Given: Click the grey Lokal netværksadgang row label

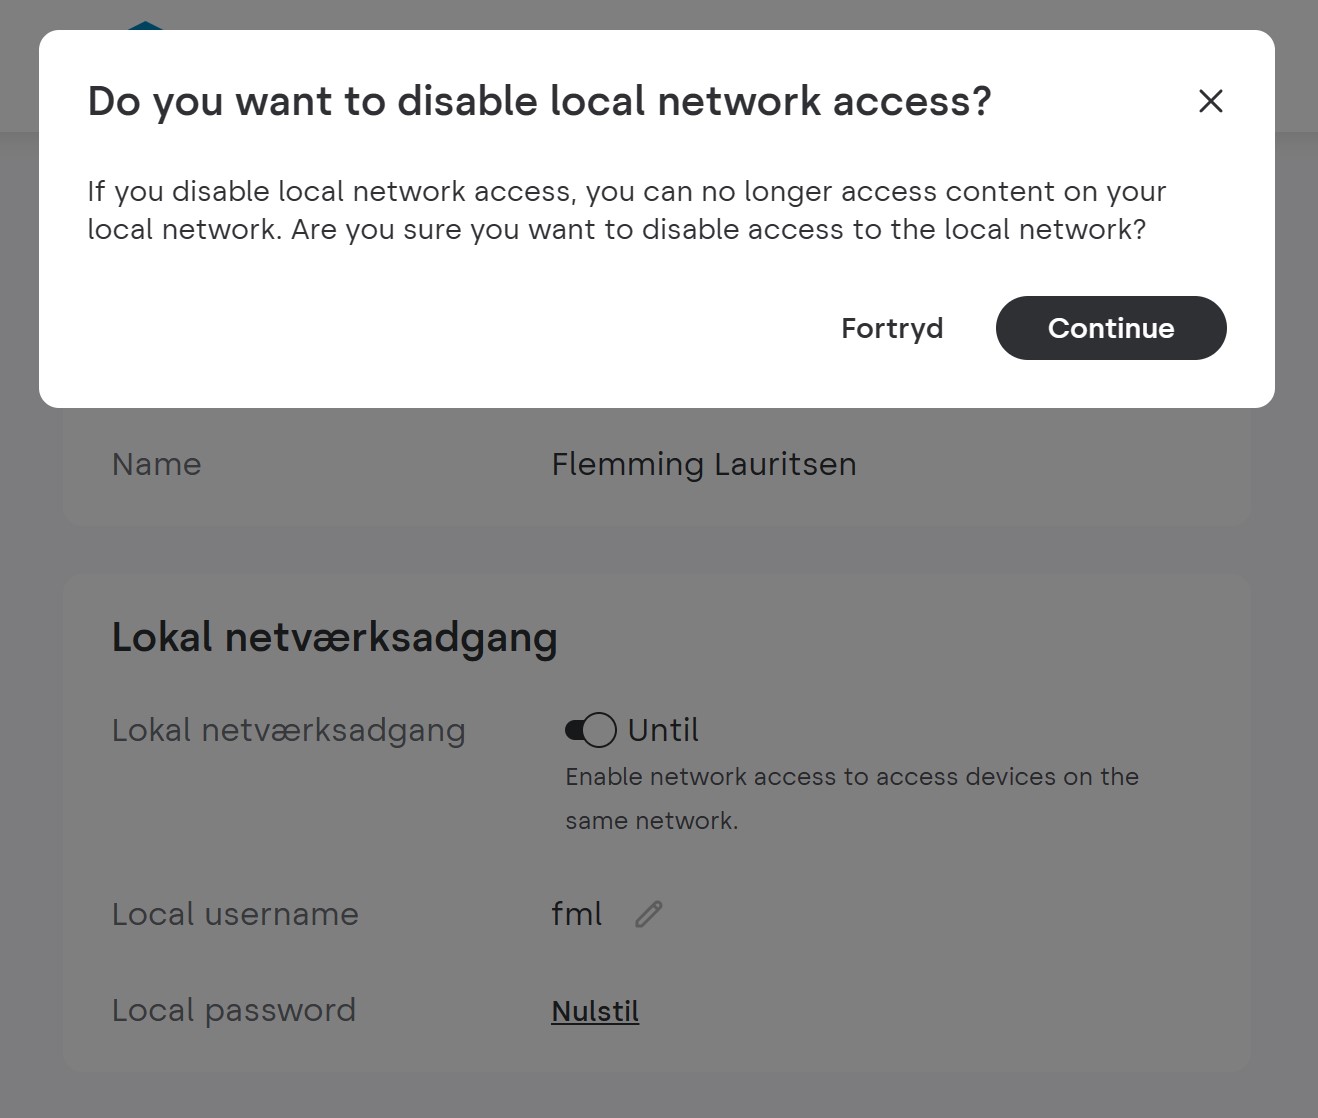Looking at the screenshot, I should (289, 730).
